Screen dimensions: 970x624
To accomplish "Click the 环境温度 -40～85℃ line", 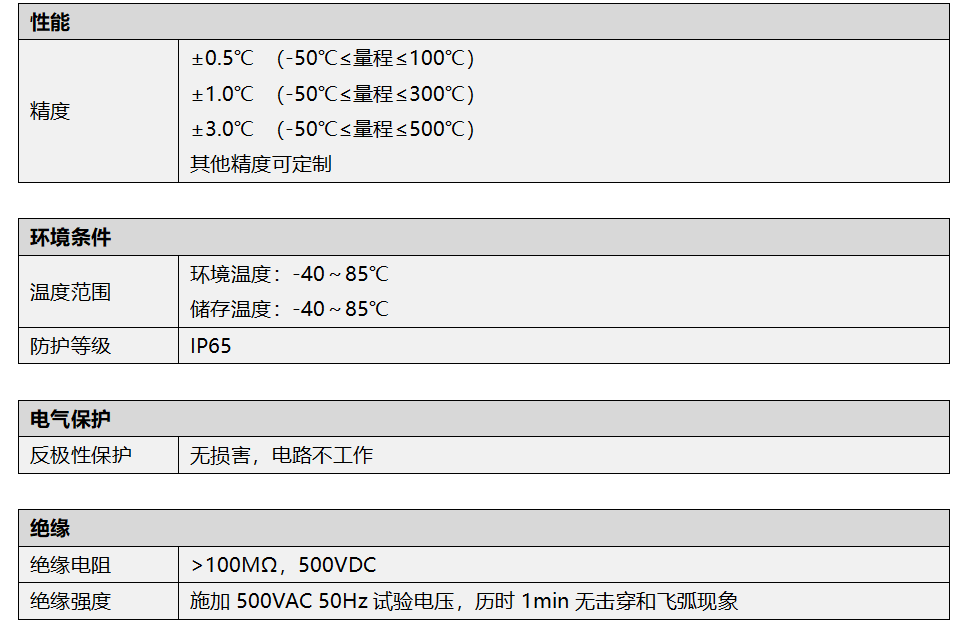I will coord(289,274).
